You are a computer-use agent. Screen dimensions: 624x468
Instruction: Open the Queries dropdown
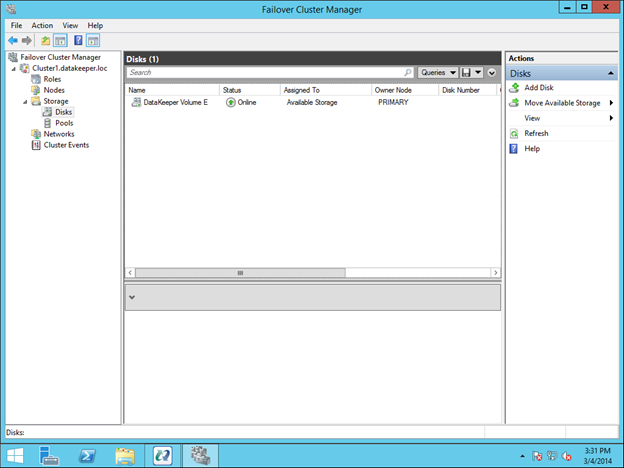438,73
